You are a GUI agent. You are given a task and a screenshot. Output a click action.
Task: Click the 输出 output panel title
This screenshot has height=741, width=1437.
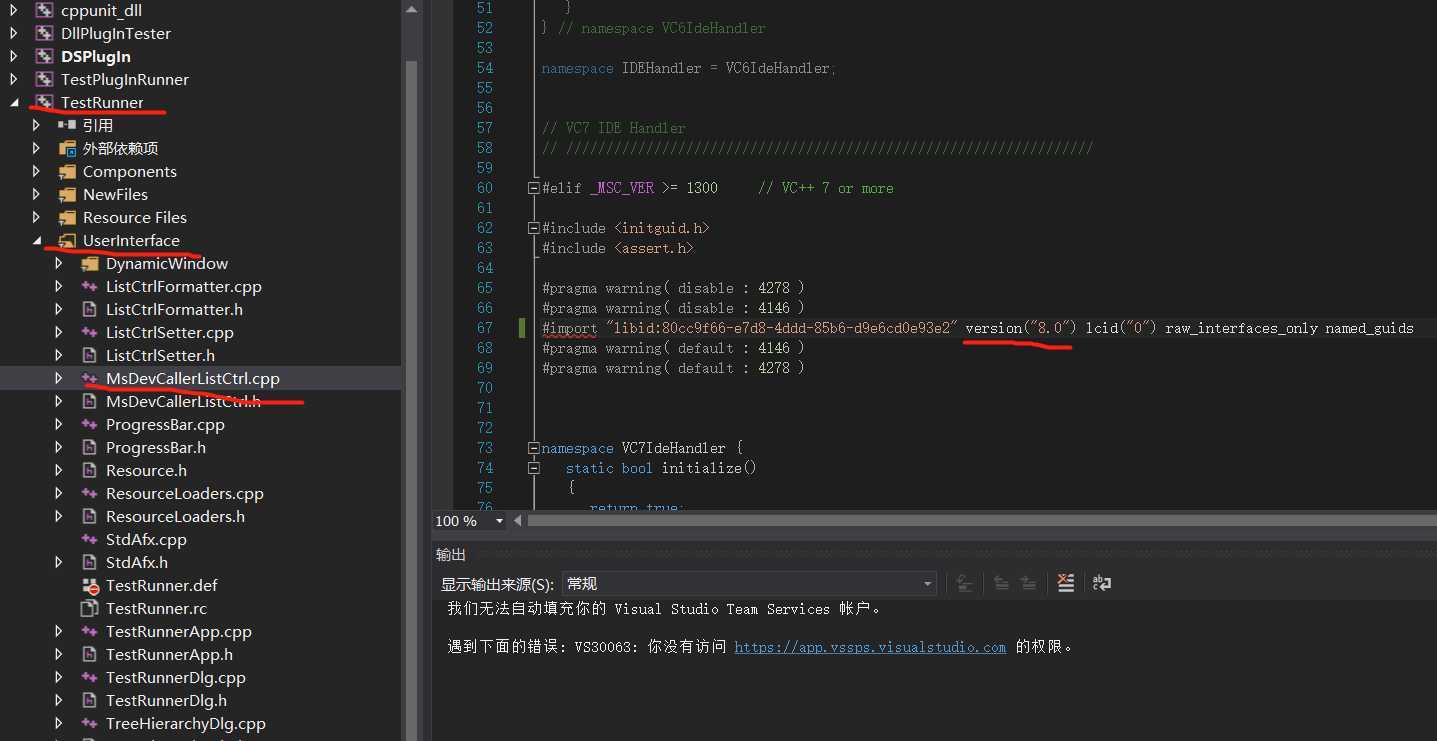451,554
